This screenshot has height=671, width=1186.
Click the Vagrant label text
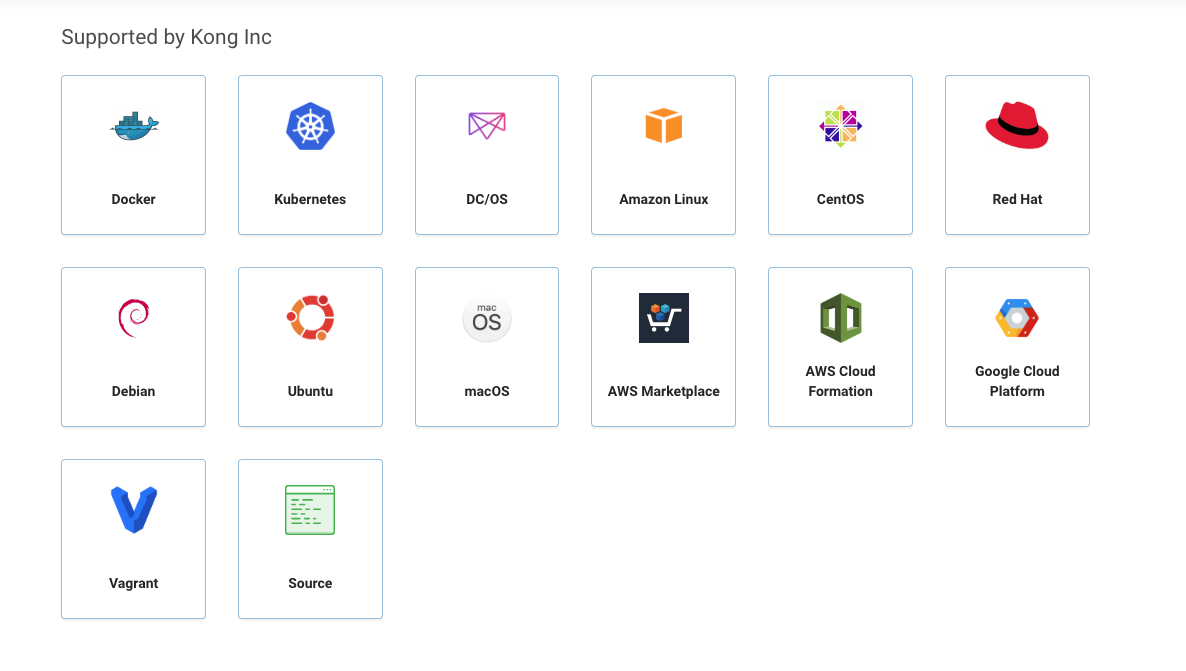click(x=133, y=583)
